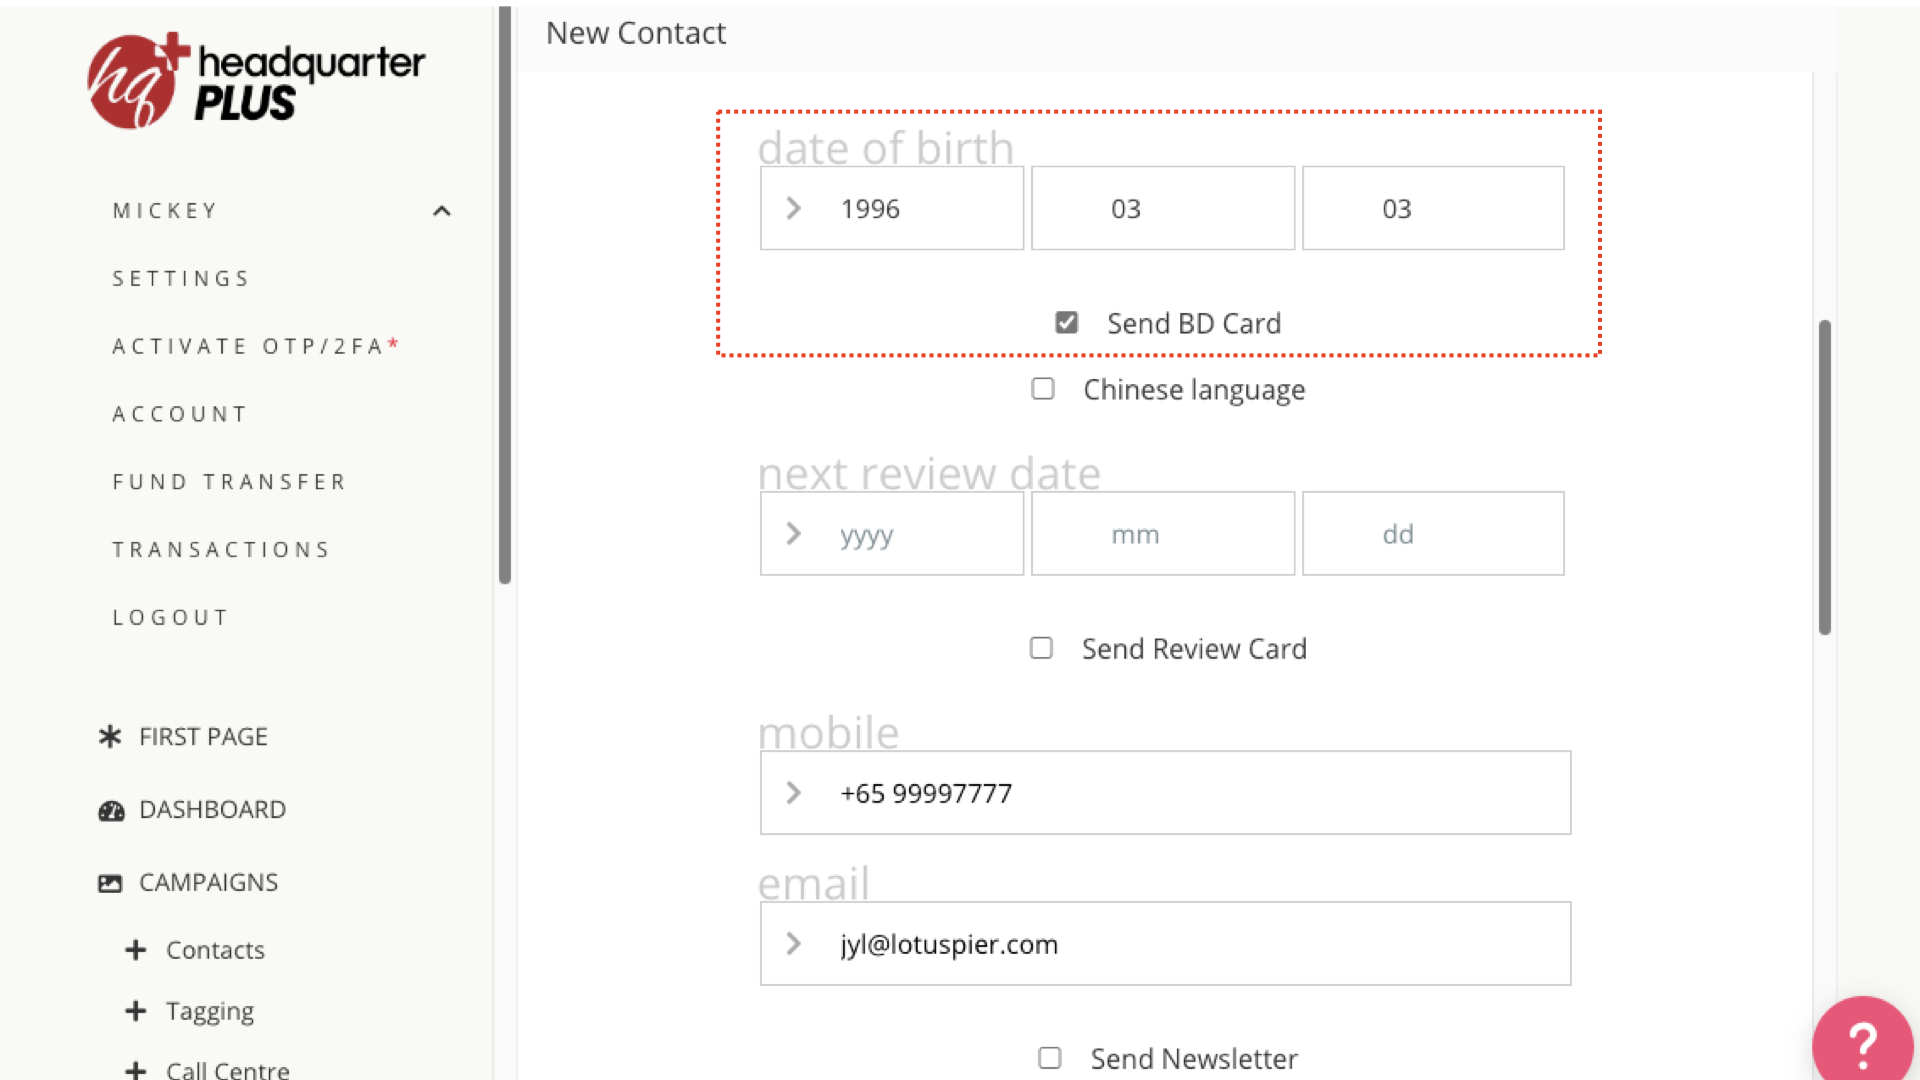Collapse the MICKEY user menu chevron
This screenshot has width=1920, height=1080.
tap(442, 211)
